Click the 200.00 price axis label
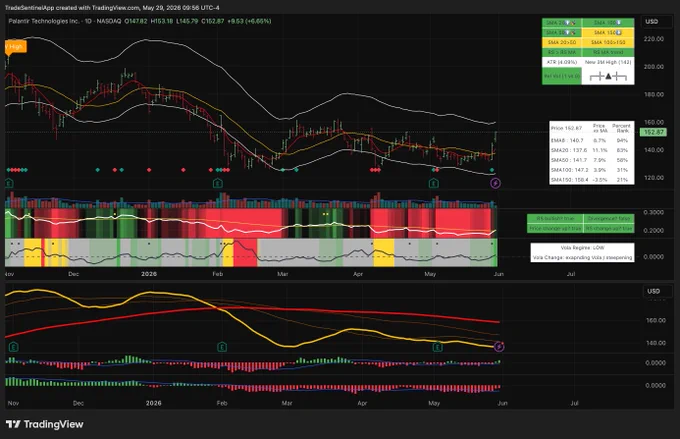Screen dimensions: 680x439 tap(654, 66)
